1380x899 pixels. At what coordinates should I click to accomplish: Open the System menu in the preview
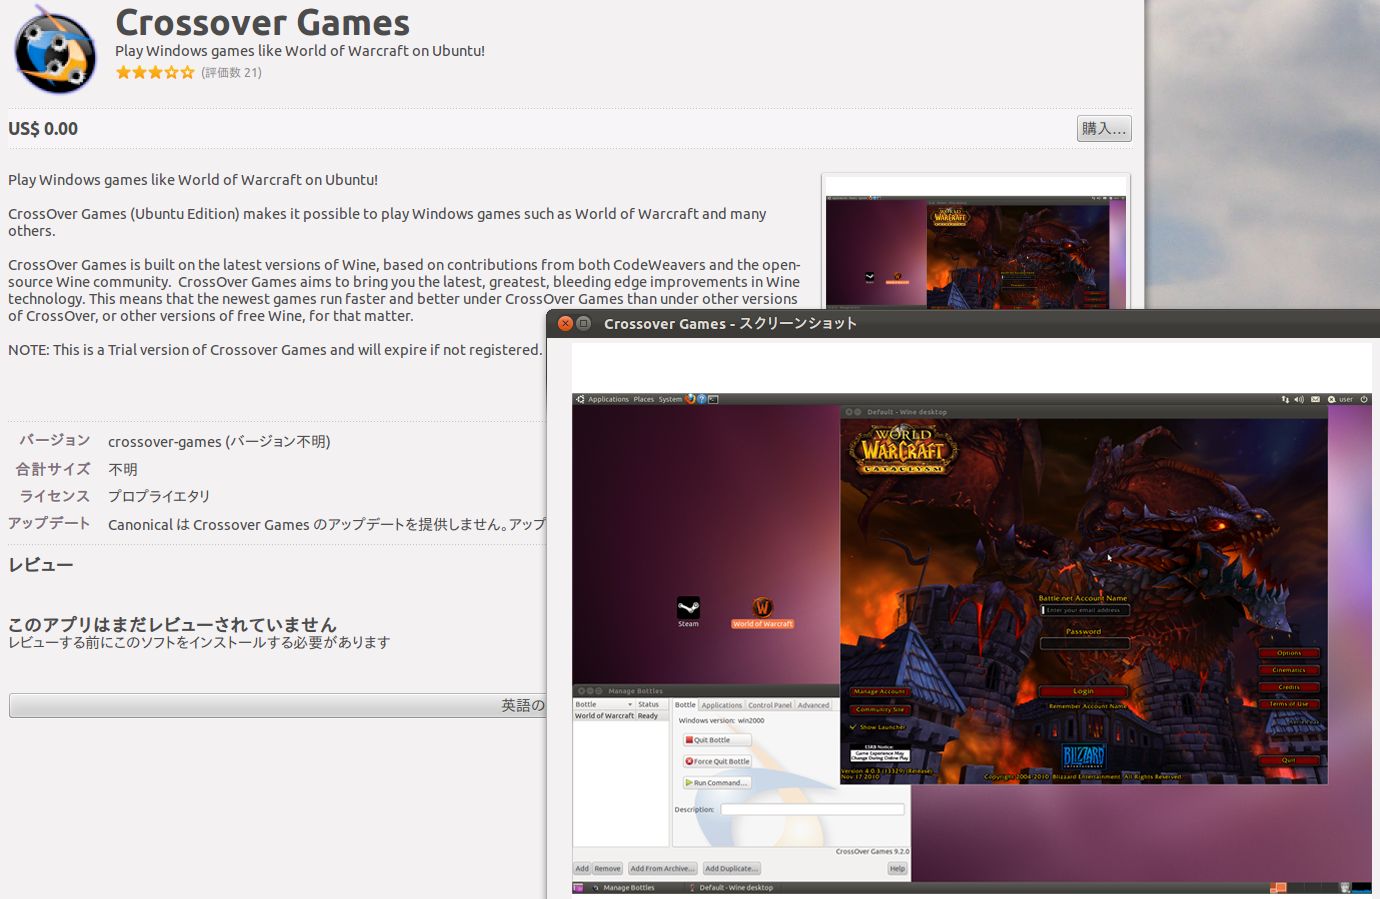point(670,399)
